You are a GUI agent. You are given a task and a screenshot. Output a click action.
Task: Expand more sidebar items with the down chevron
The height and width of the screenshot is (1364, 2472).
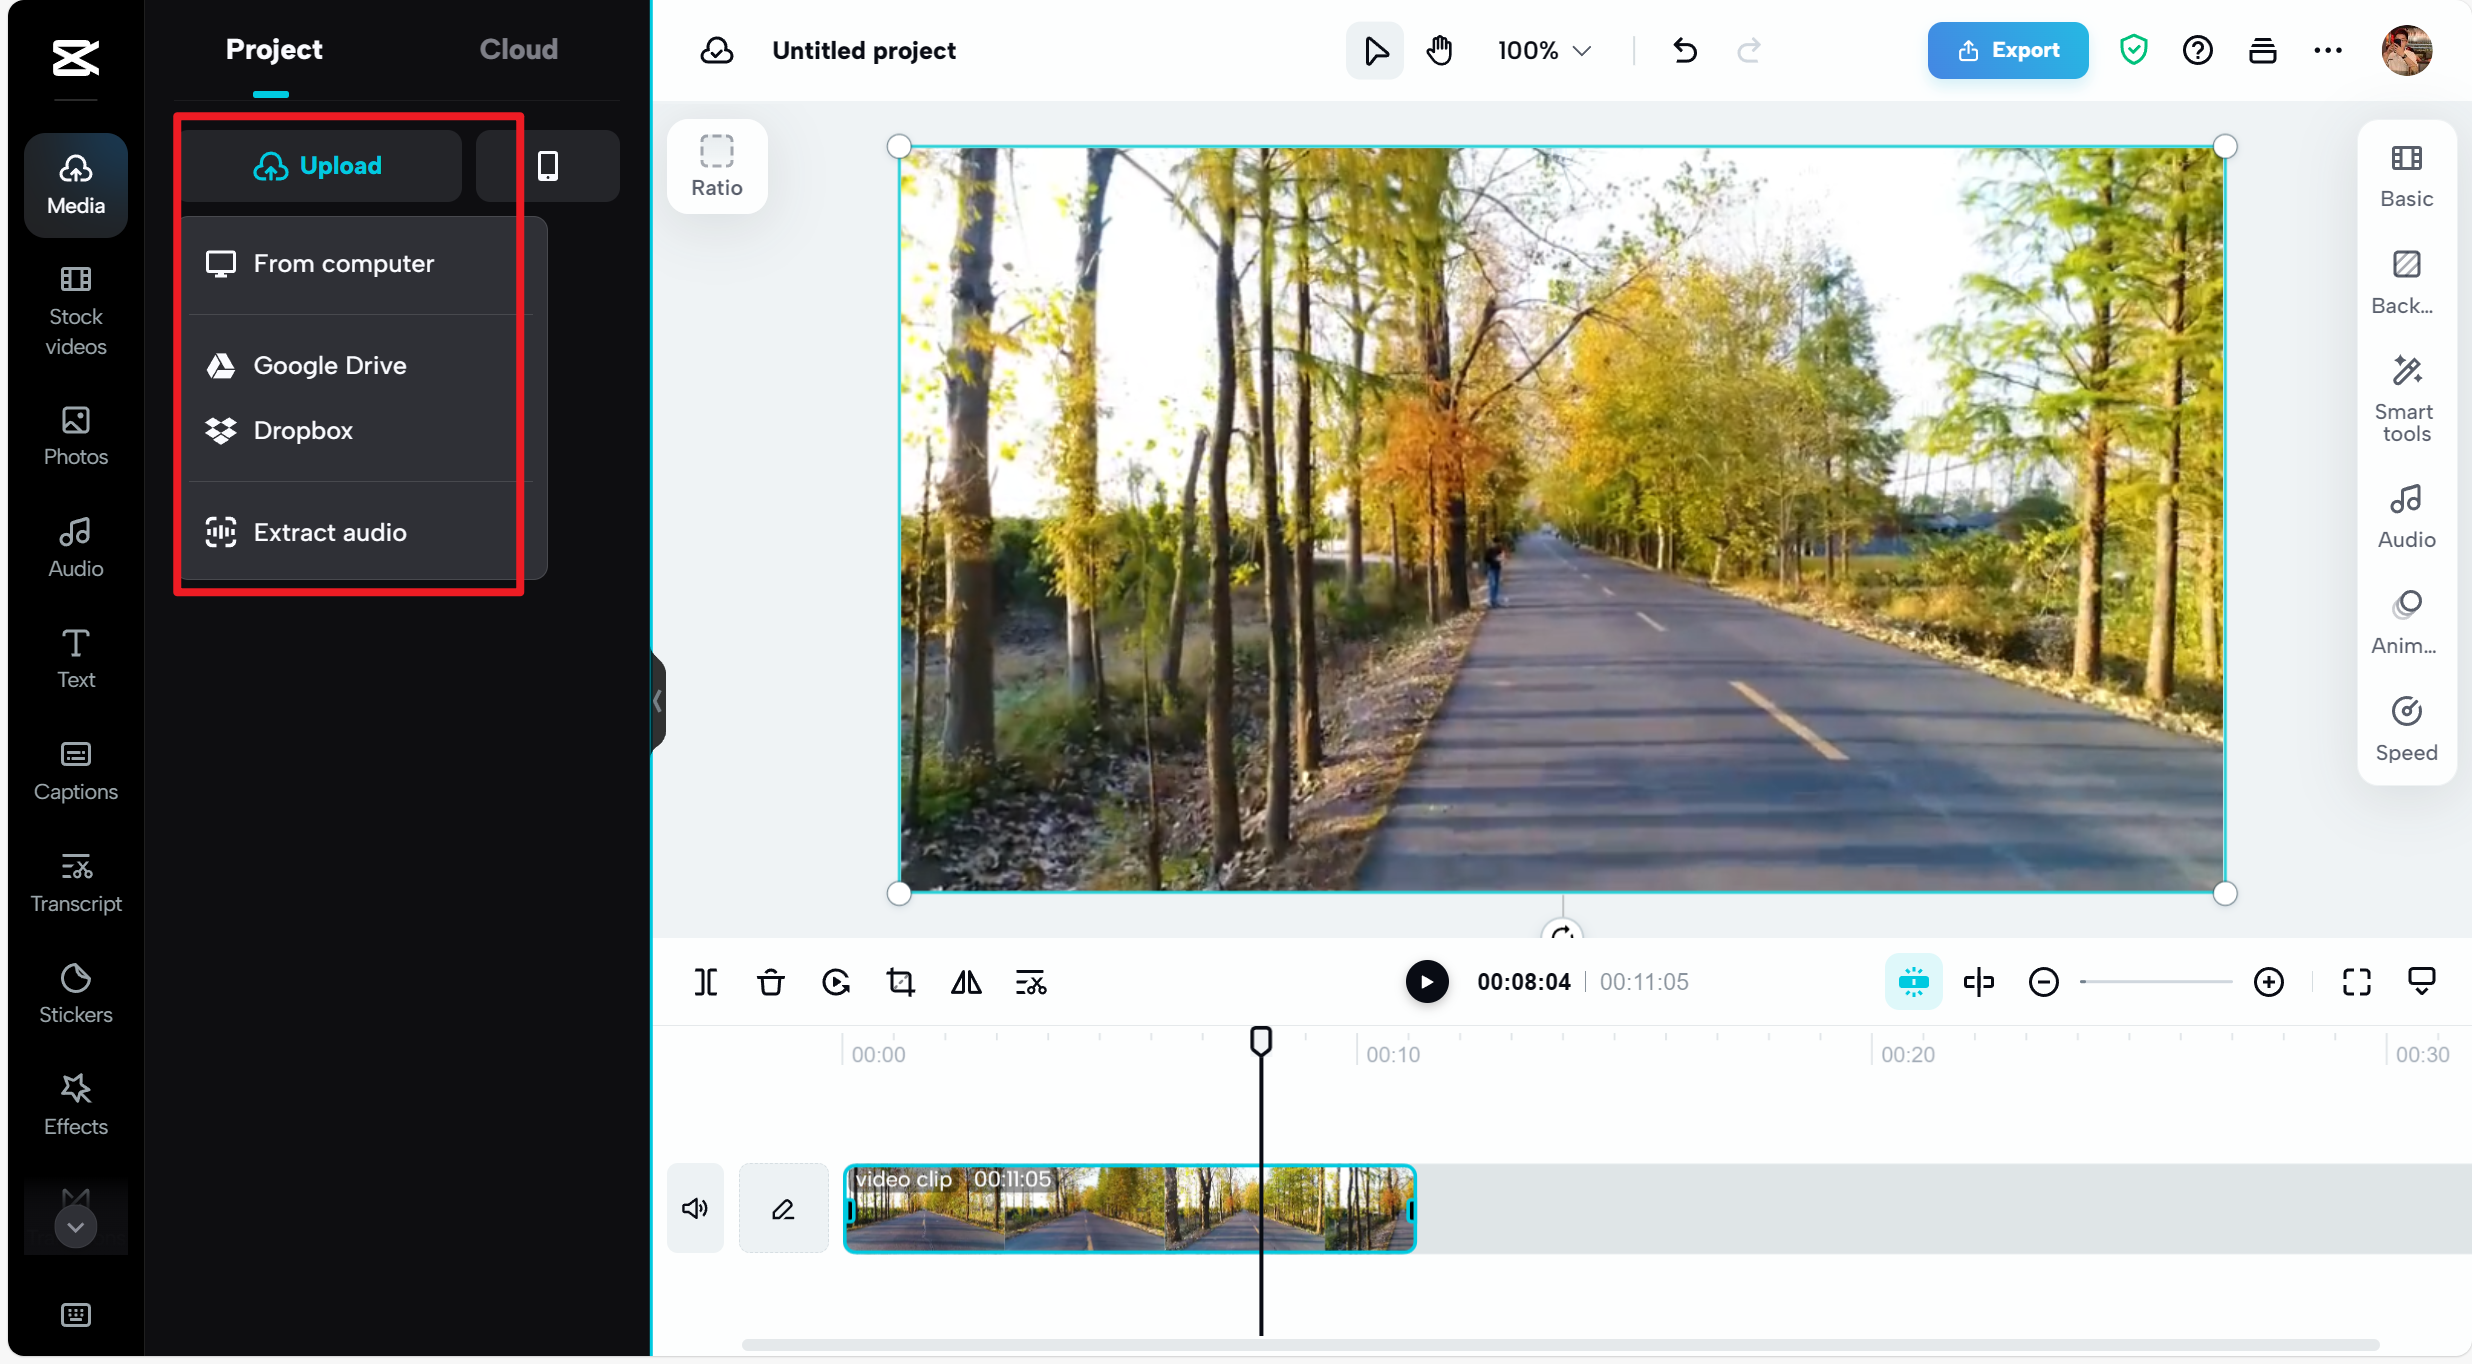(x=76, y=1226)
